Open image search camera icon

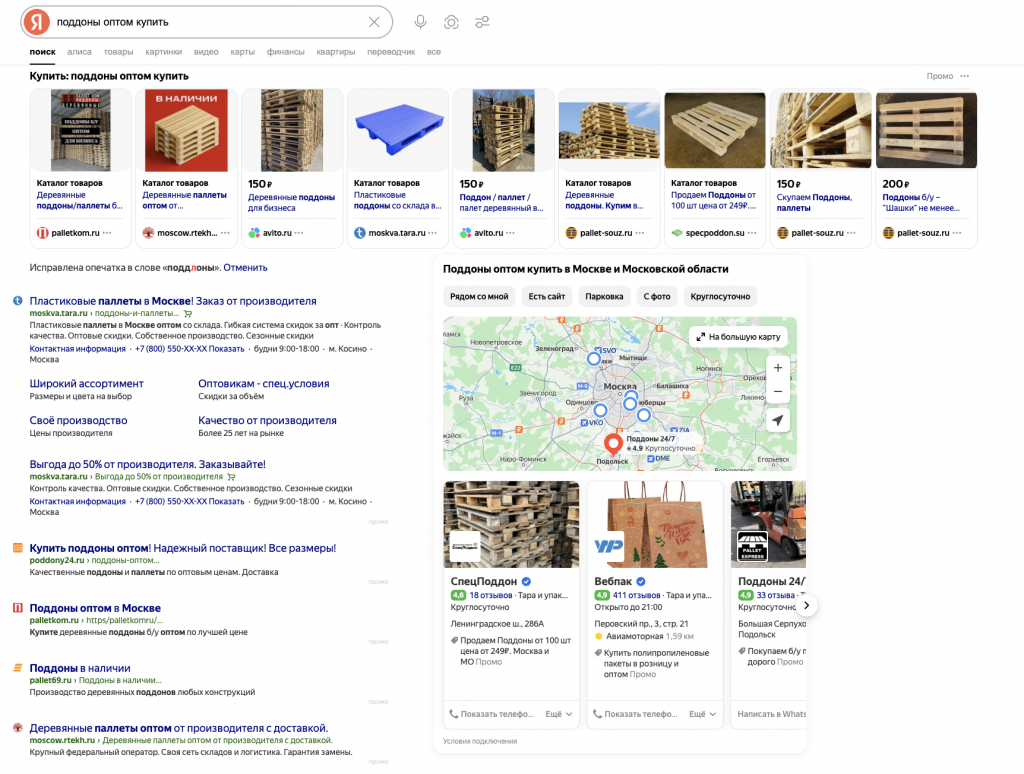coord(451,22)
